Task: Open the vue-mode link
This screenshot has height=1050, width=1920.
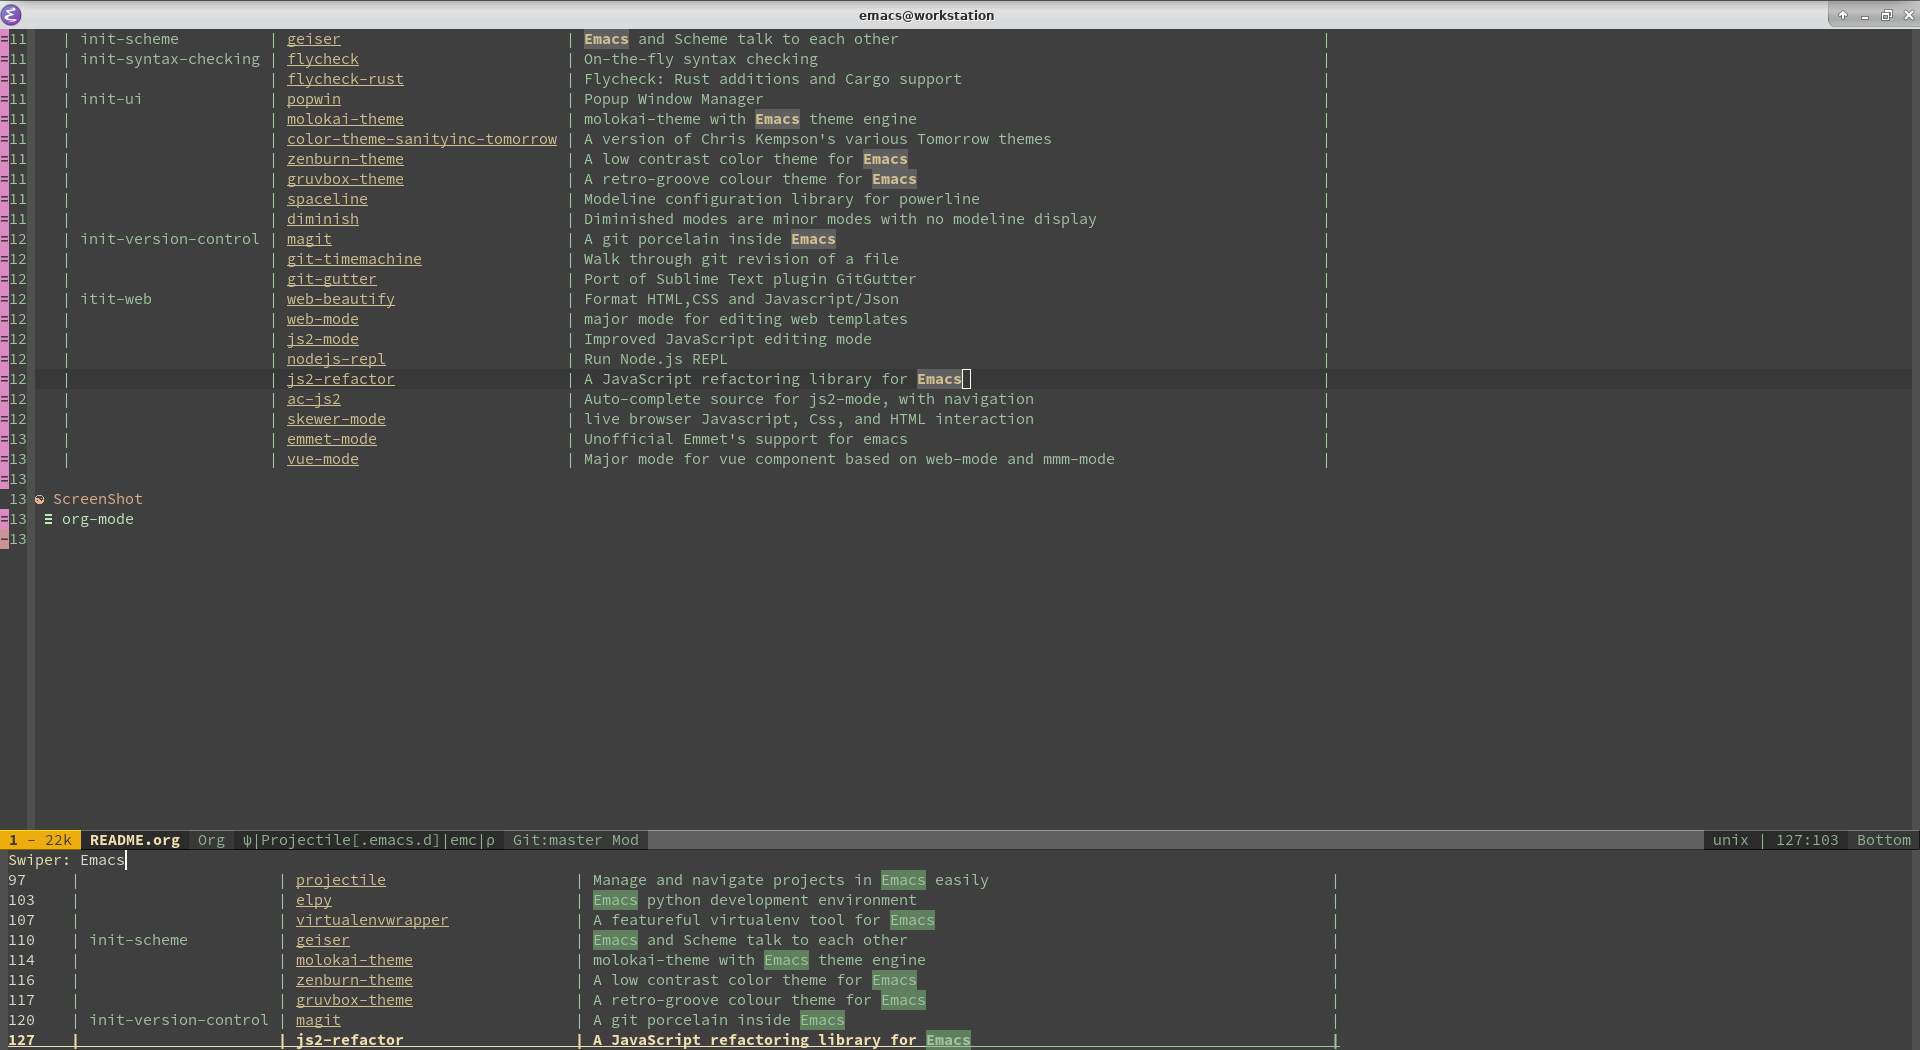Action: [323, 459]
